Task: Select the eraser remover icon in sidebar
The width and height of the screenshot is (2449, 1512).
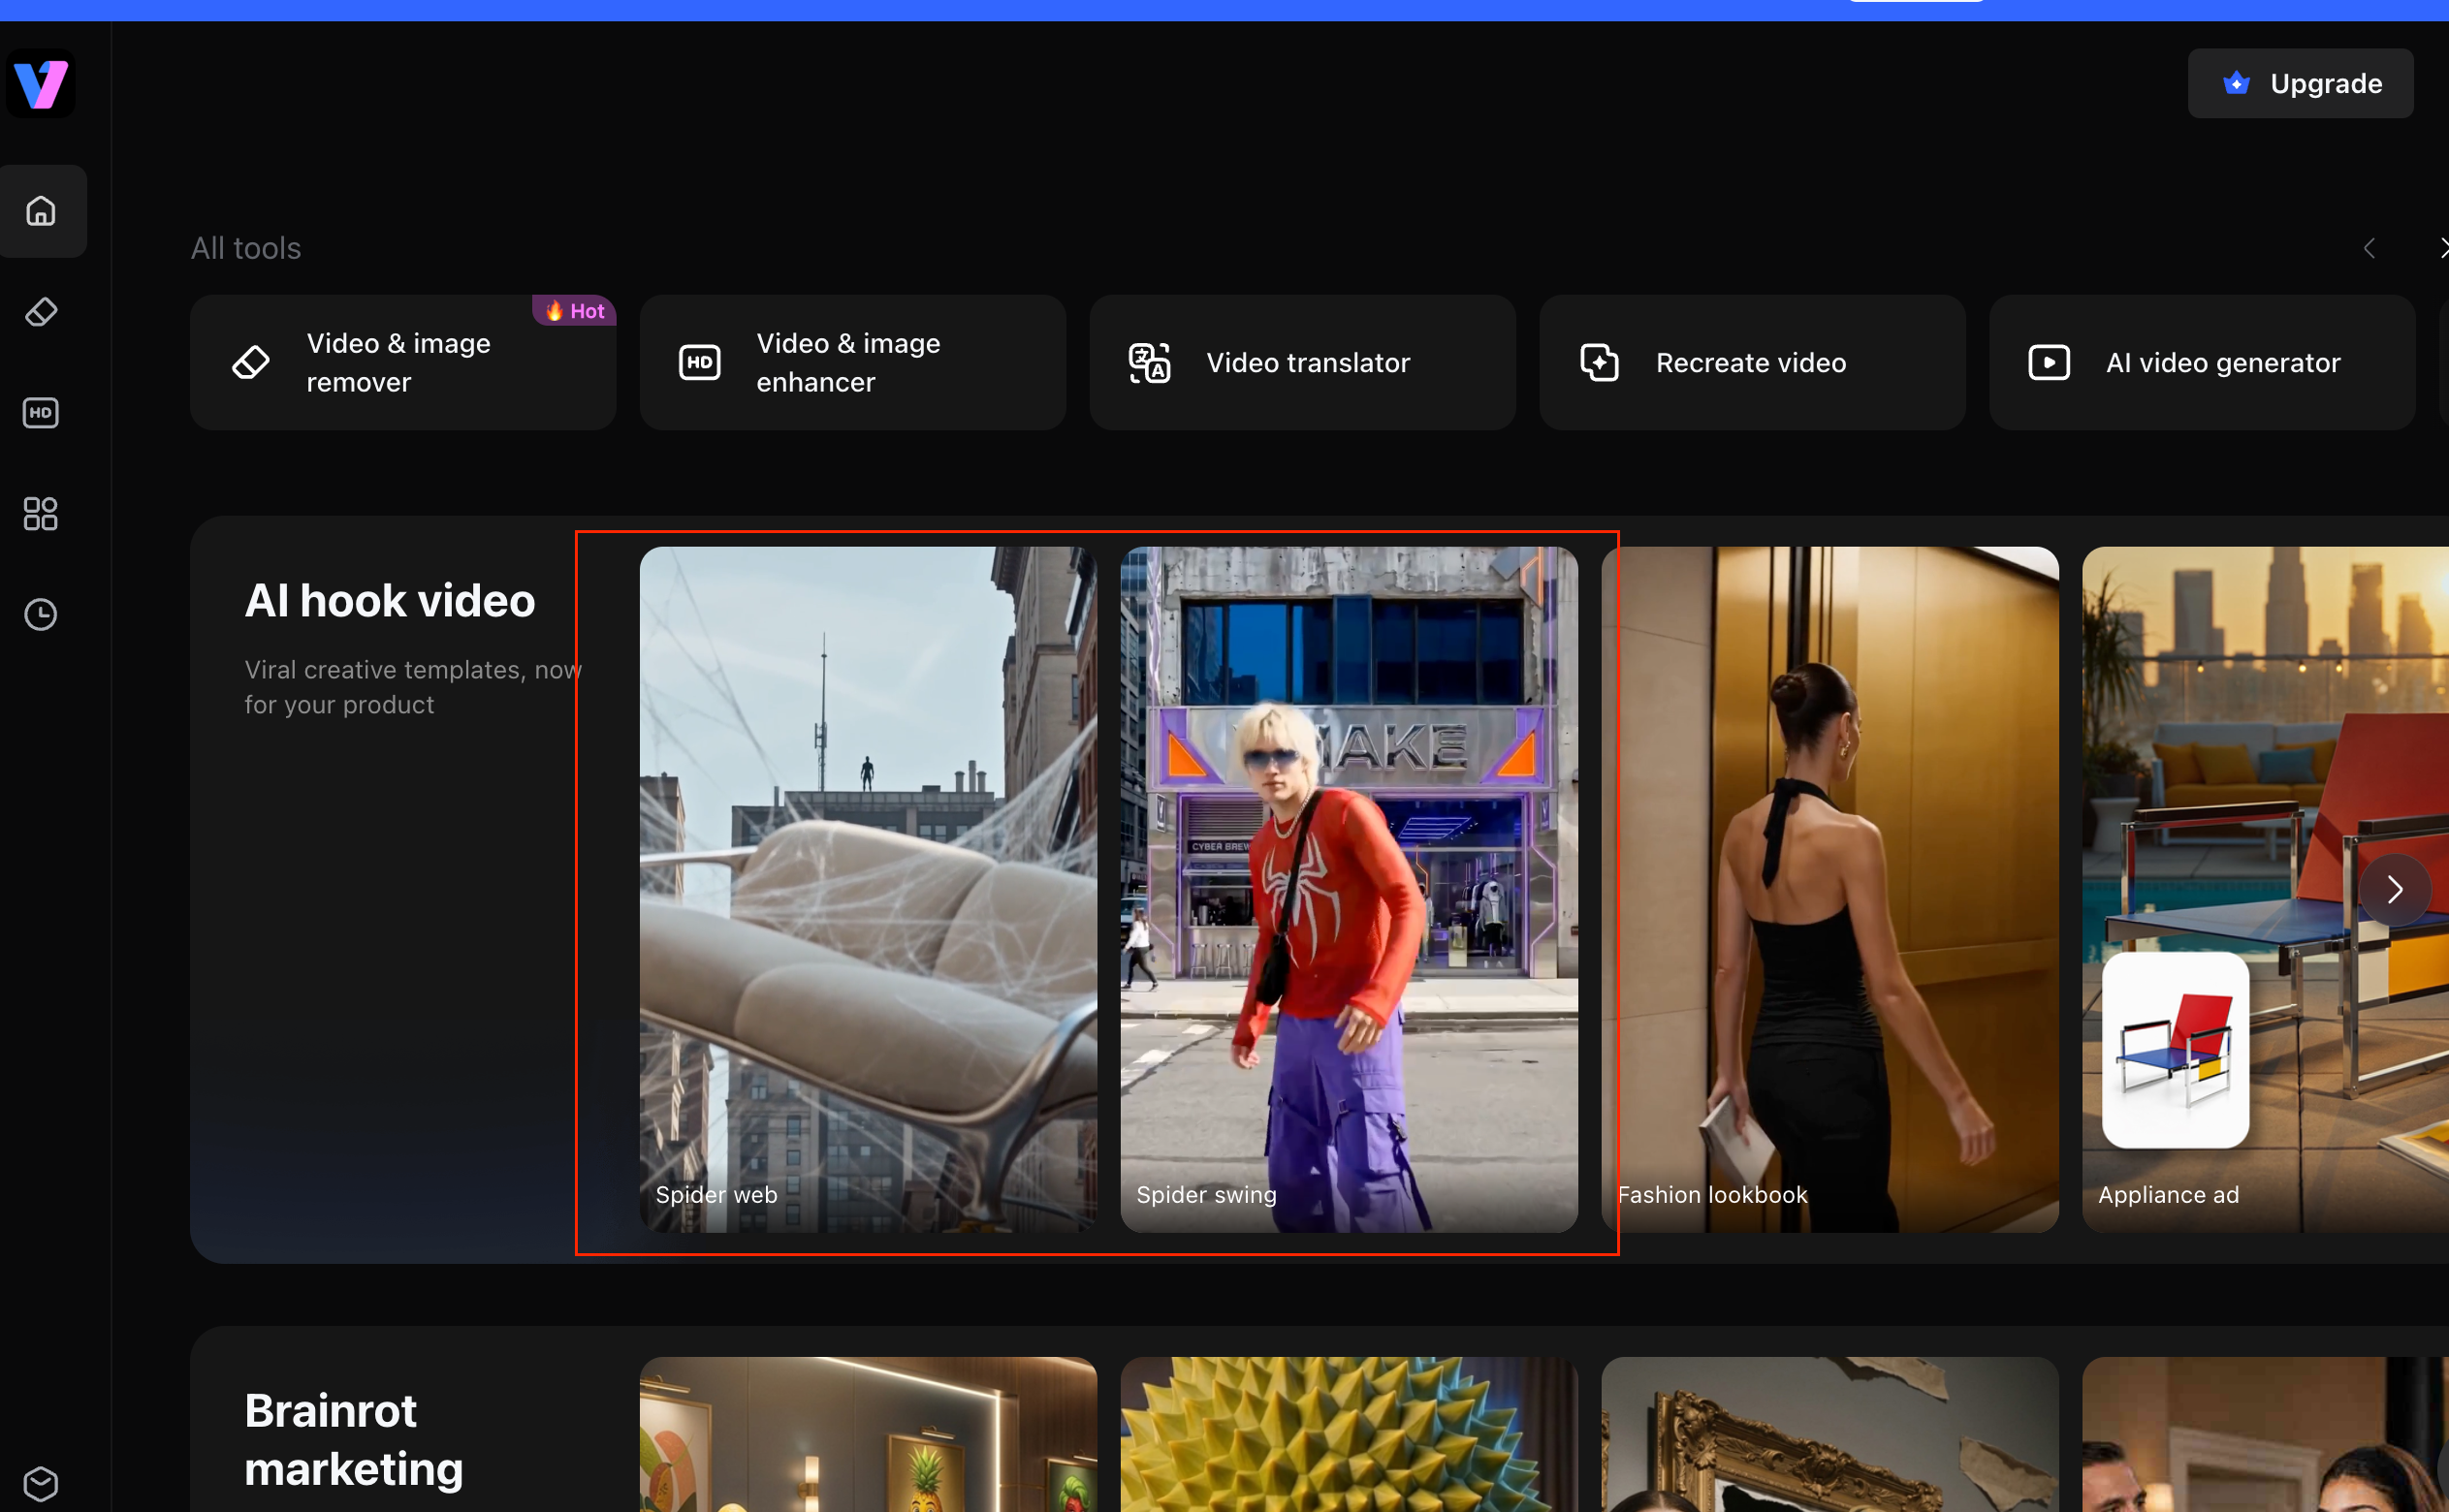Action: [41, 312]
